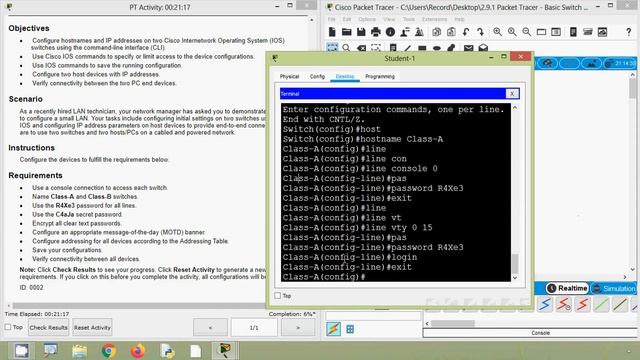Click the phone-shaped device icon in toolbar

573,32
